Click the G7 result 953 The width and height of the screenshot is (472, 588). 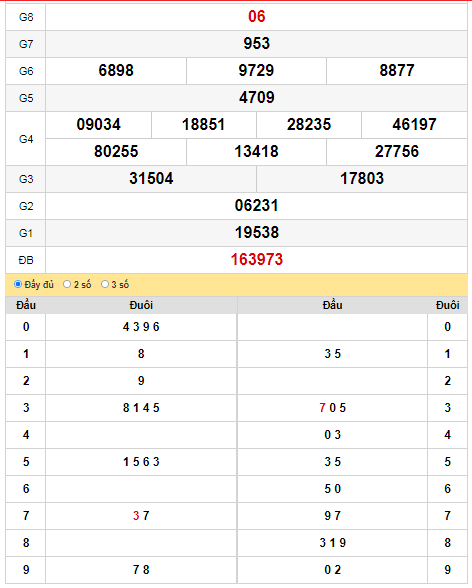click(x=256, y=44)
